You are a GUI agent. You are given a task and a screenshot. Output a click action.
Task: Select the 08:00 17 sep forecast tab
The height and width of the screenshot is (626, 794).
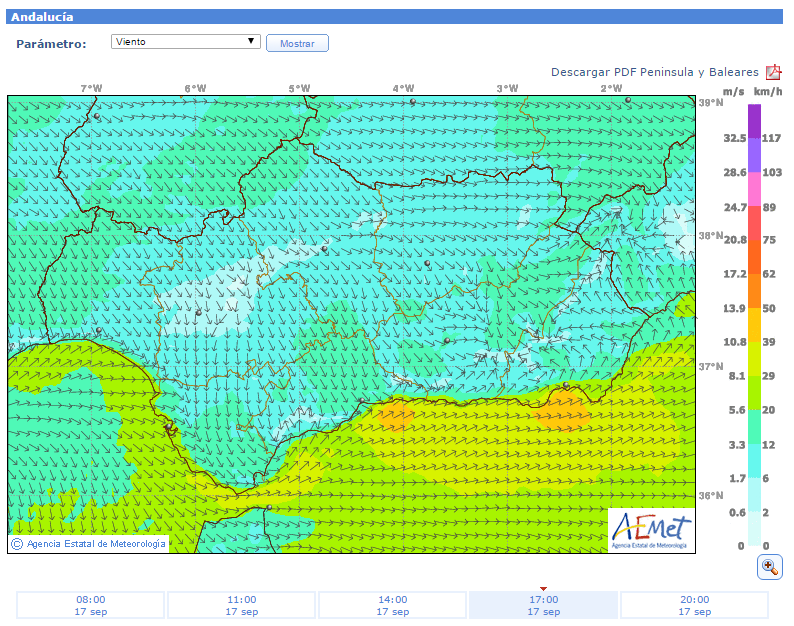click(90, 605)
